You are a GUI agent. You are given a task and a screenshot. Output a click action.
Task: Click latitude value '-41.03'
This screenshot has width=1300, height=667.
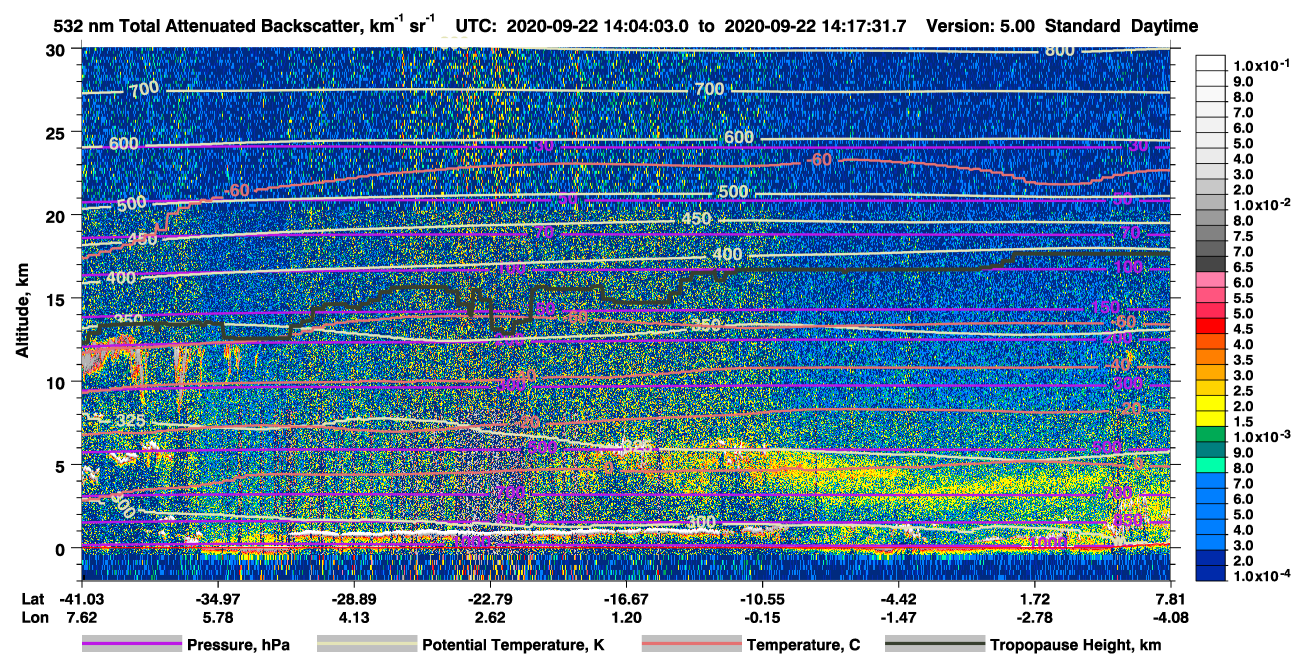coord(81,598)
